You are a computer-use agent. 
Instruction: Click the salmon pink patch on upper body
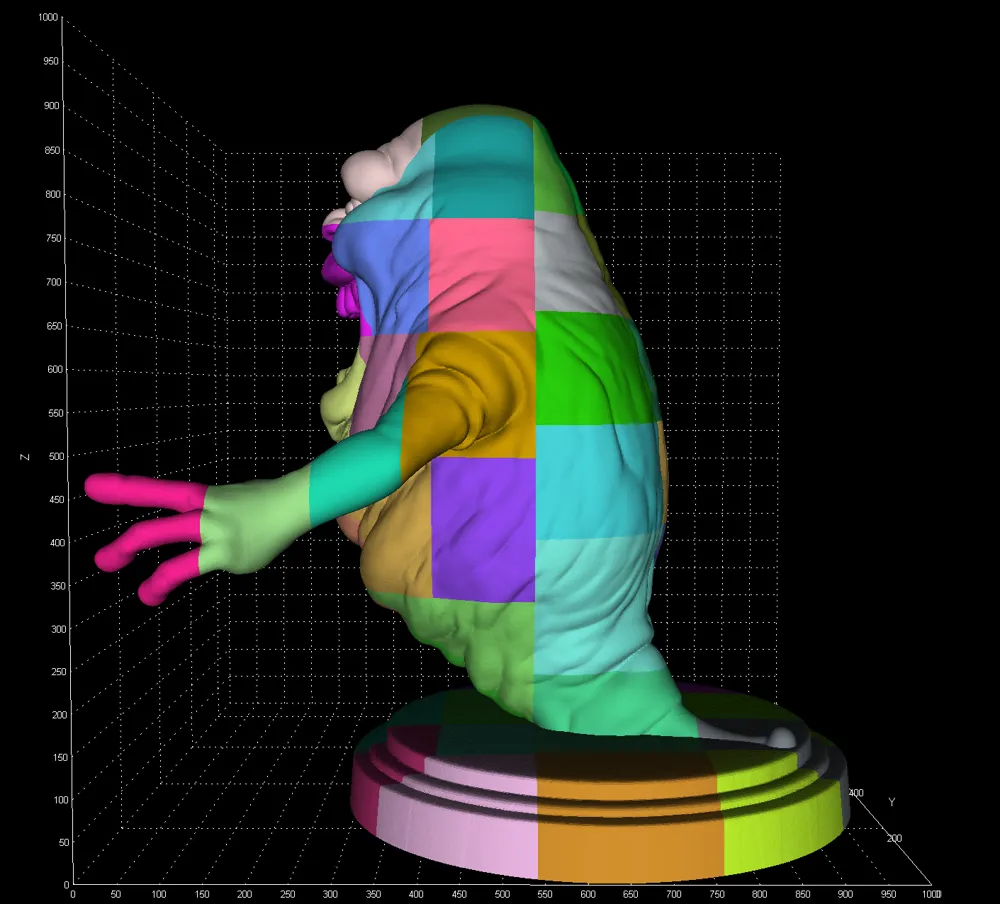click(x=482, y=275)
